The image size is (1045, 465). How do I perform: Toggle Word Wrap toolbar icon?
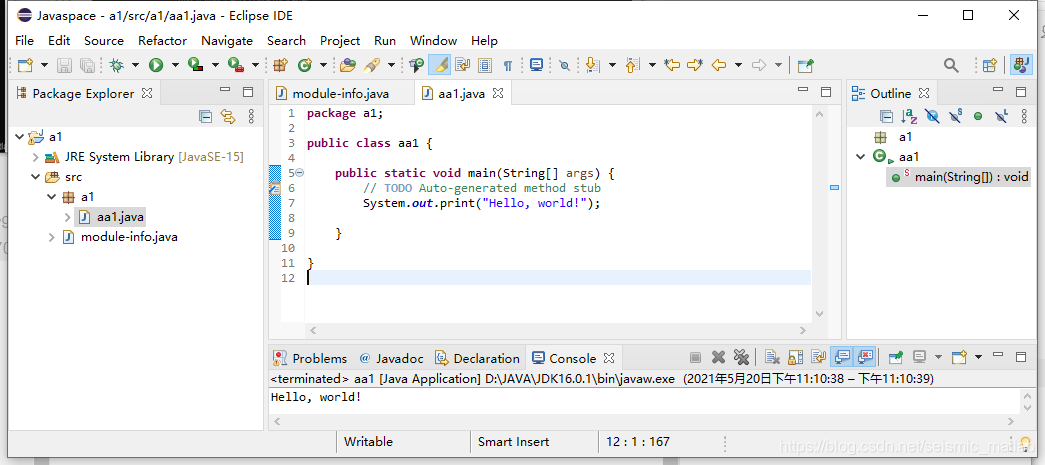pyautogui.click(x=463, y=65)
